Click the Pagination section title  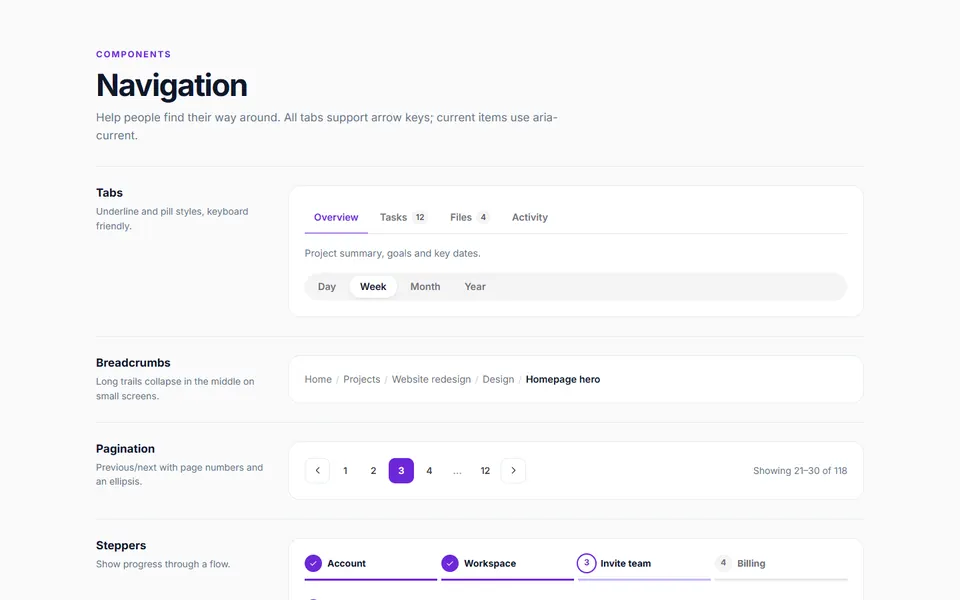[125, 449]
